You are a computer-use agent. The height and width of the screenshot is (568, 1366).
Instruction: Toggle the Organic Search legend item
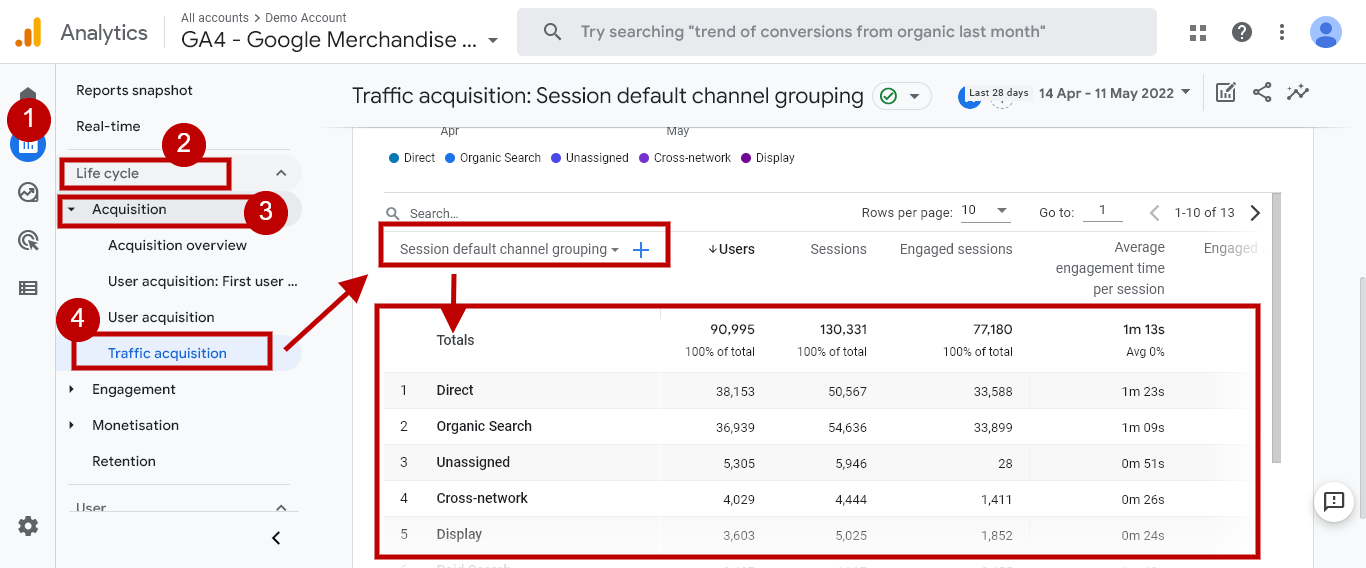click(493, 158)
